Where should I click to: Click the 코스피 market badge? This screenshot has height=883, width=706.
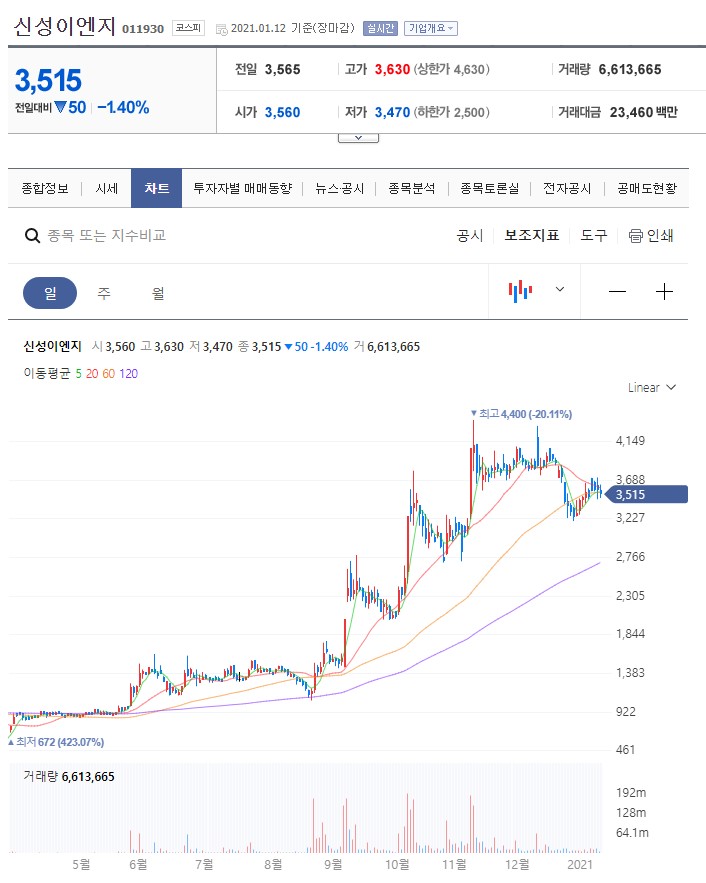click(x=188, y=28)
